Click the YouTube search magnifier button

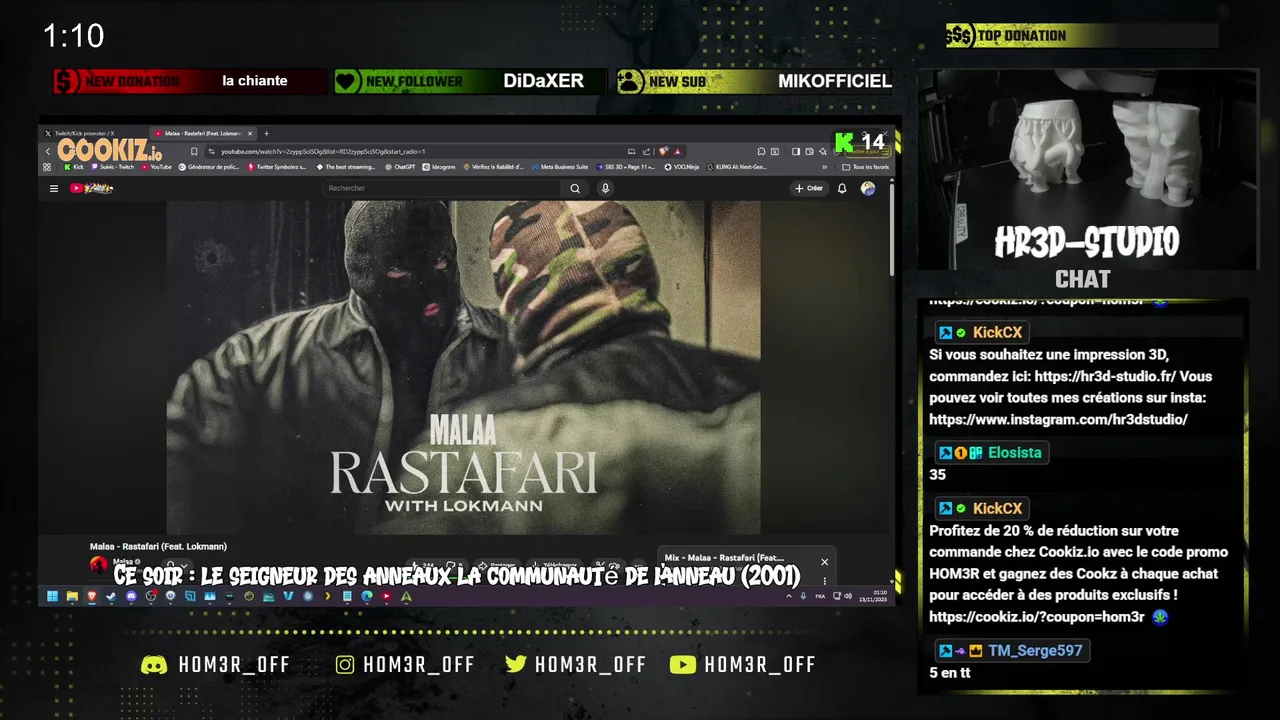(x=575, y=188)
